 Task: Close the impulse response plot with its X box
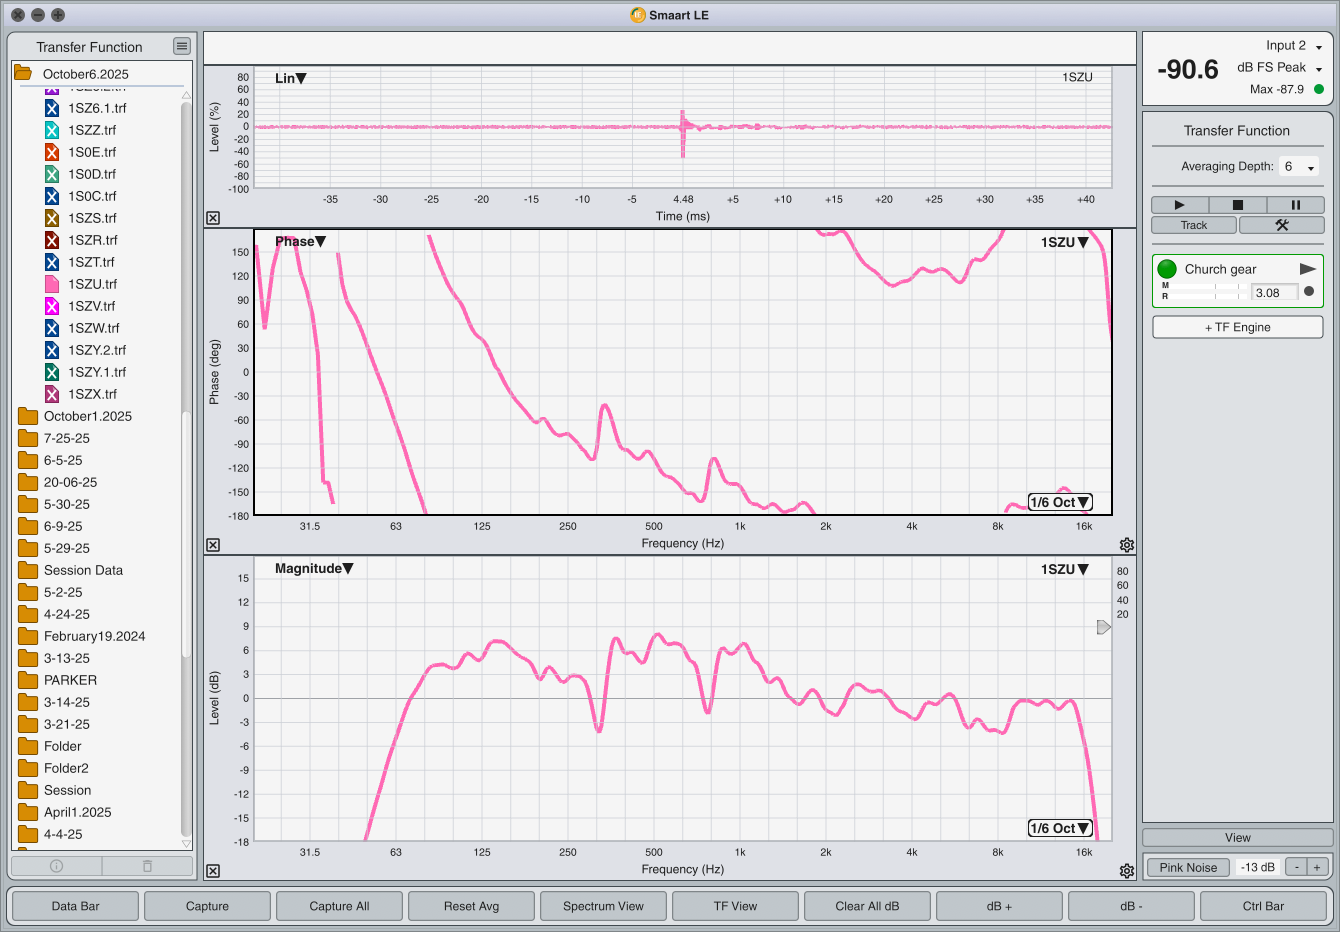click(213, 218)
